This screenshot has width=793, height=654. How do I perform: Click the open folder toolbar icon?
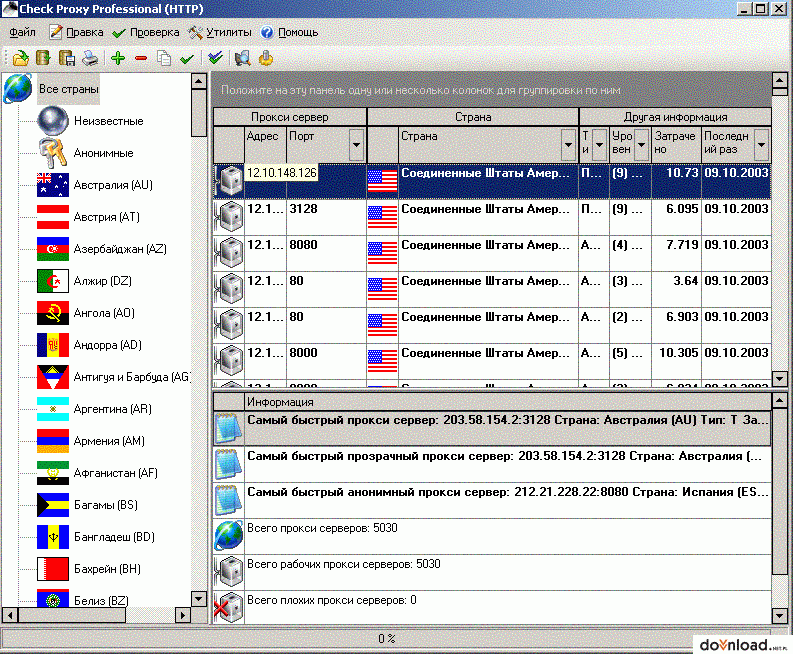[x=20, y=58]
